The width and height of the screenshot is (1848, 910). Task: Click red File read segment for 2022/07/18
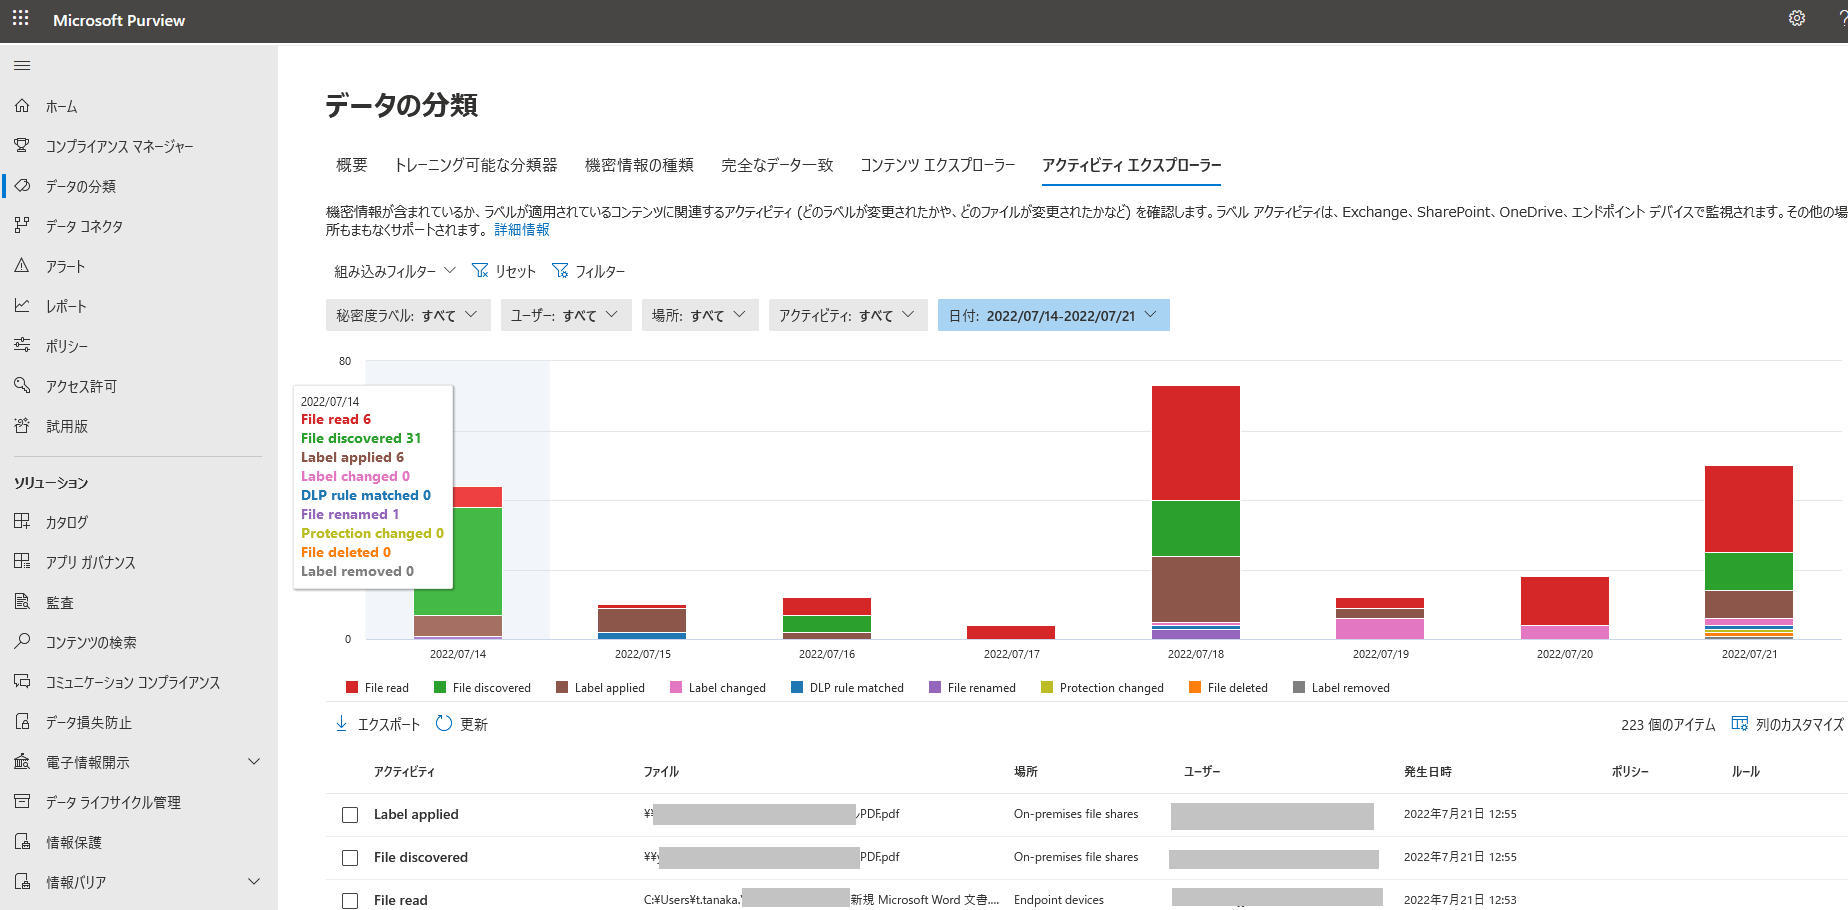[1196, 443]
